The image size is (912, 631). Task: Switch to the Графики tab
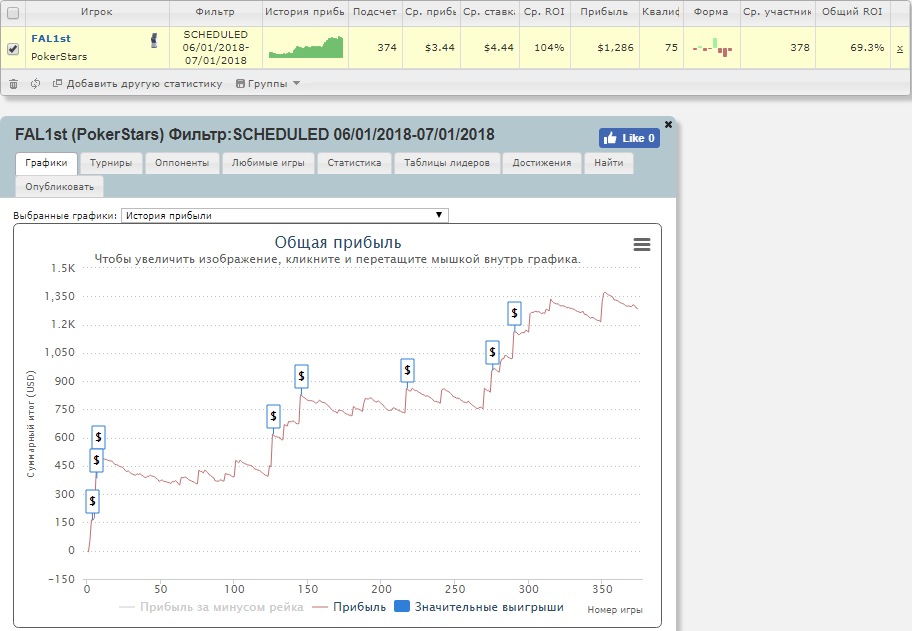point(46,163)
